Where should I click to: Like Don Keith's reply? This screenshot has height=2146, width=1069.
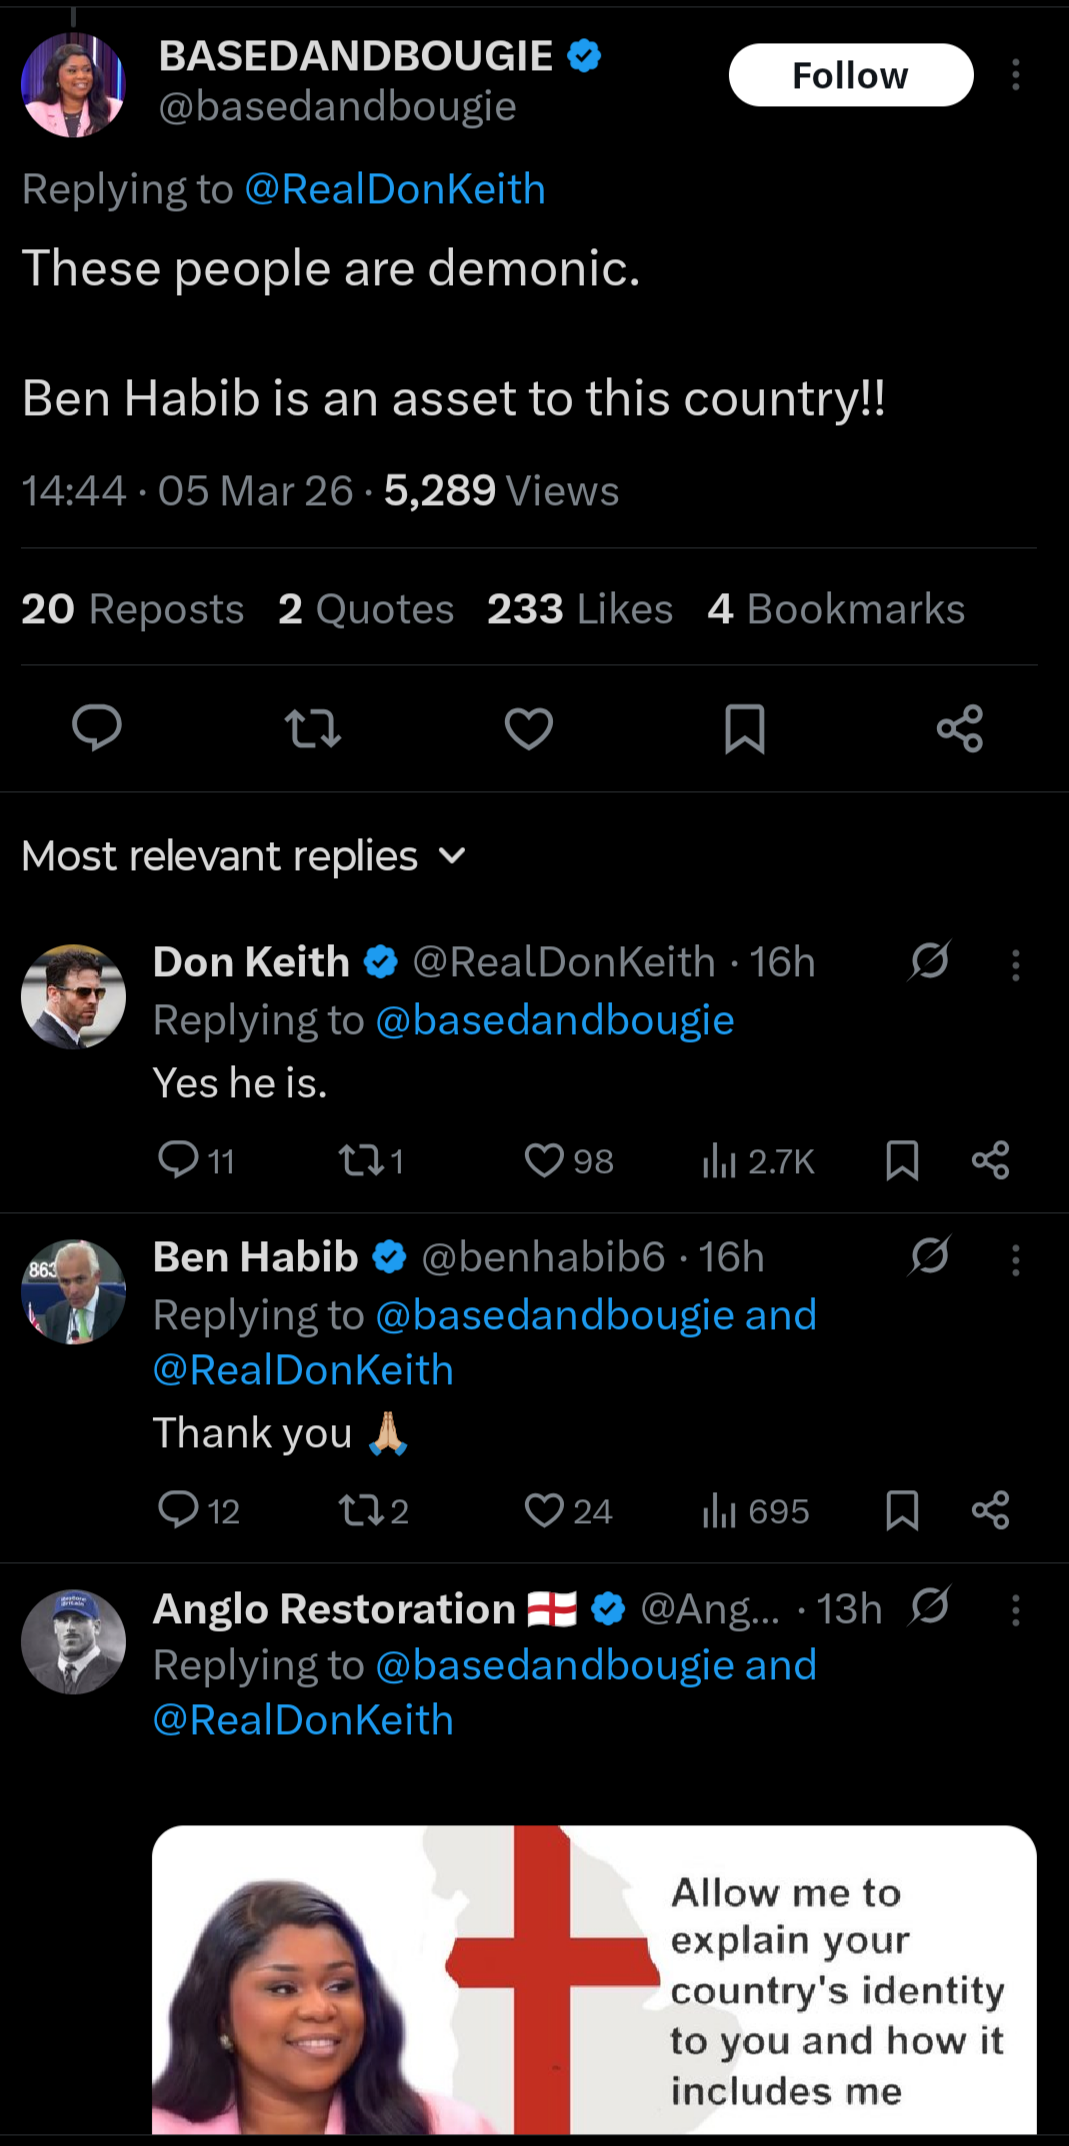pos(545,1160)
